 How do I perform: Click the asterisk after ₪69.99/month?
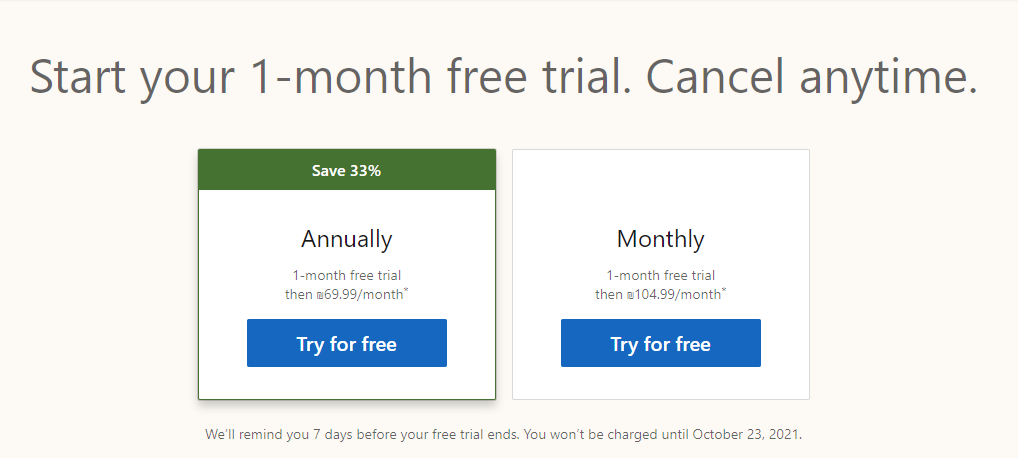click(406, 290)
